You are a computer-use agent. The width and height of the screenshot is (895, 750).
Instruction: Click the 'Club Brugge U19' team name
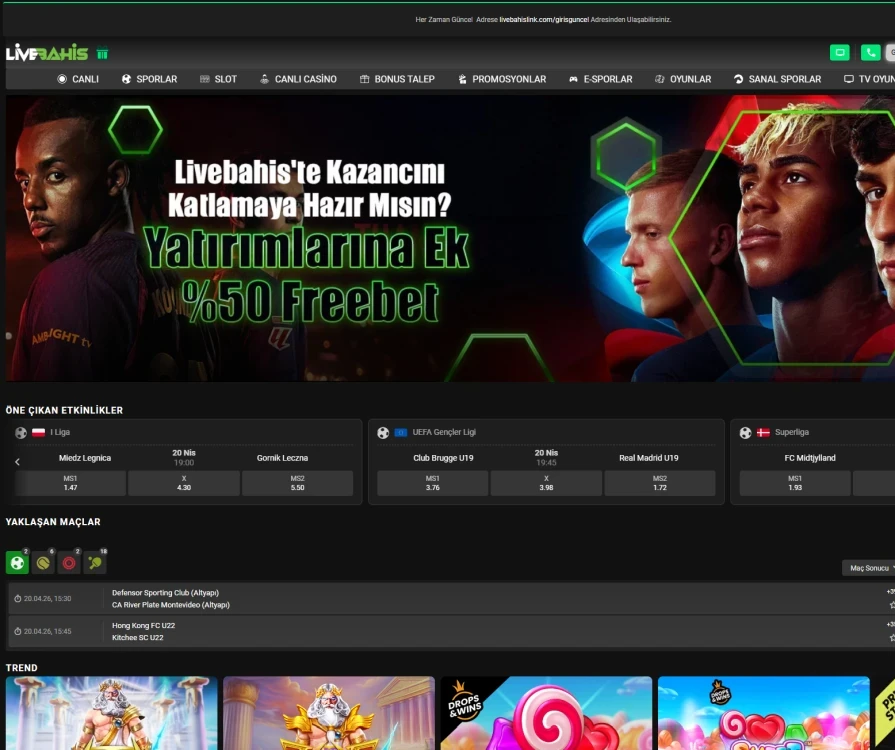pos(444,458)
